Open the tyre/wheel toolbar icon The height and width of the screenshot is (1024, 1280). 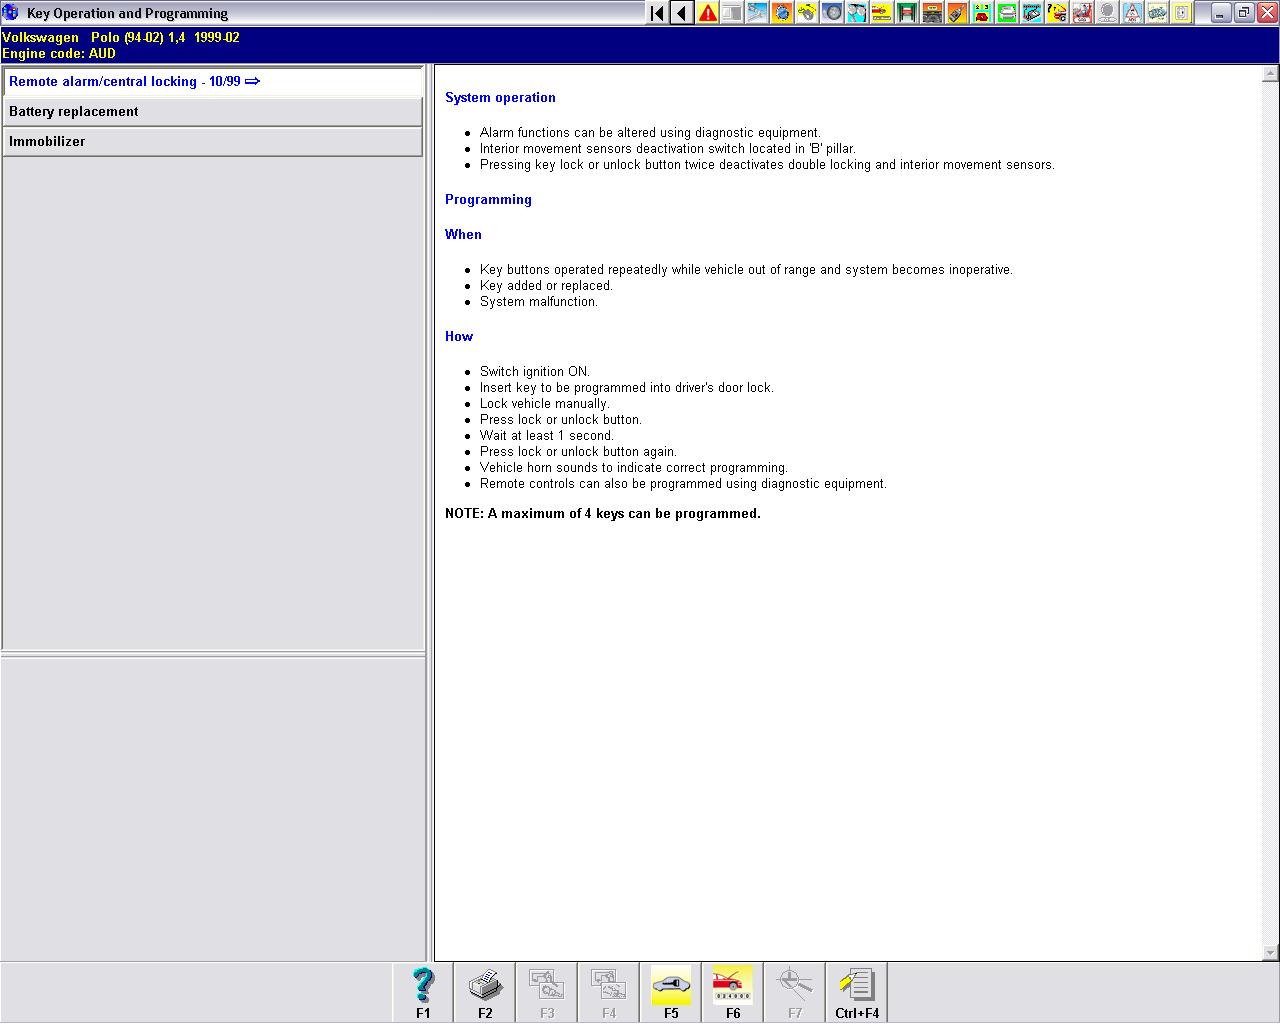[x=832, y=13]
